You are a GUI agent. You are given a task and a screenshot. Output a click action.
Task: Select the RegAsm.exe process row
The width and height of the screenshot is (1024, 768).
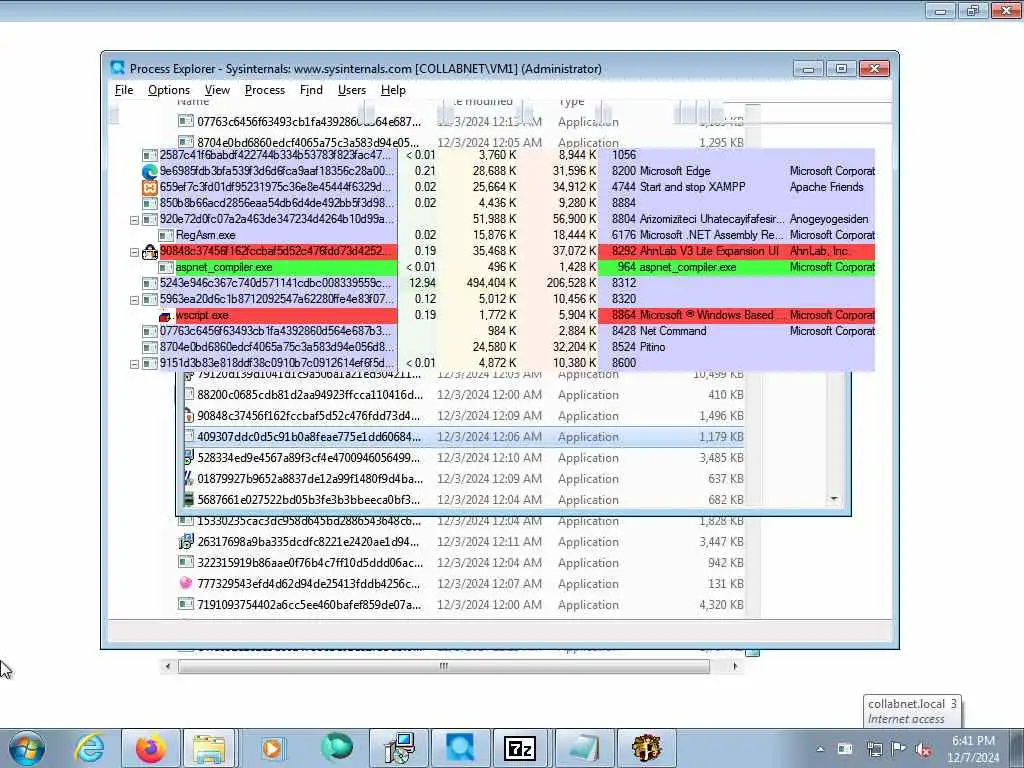click(516, 235)
